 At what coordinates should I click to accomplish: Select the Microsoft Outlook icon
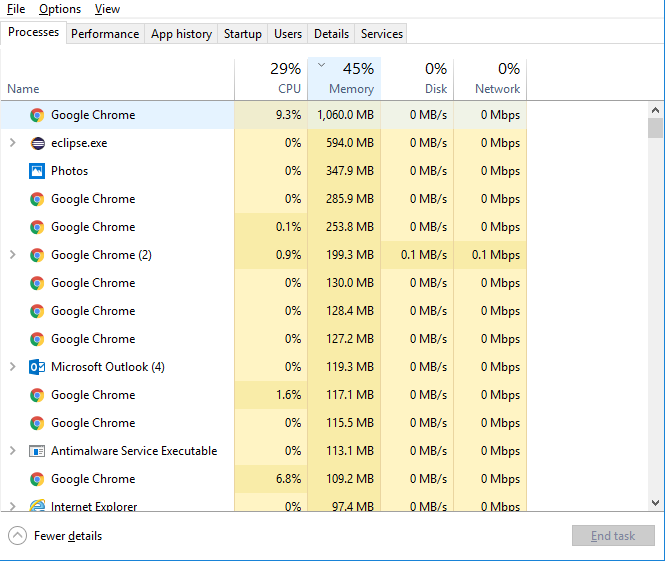[x=37, y=367]
